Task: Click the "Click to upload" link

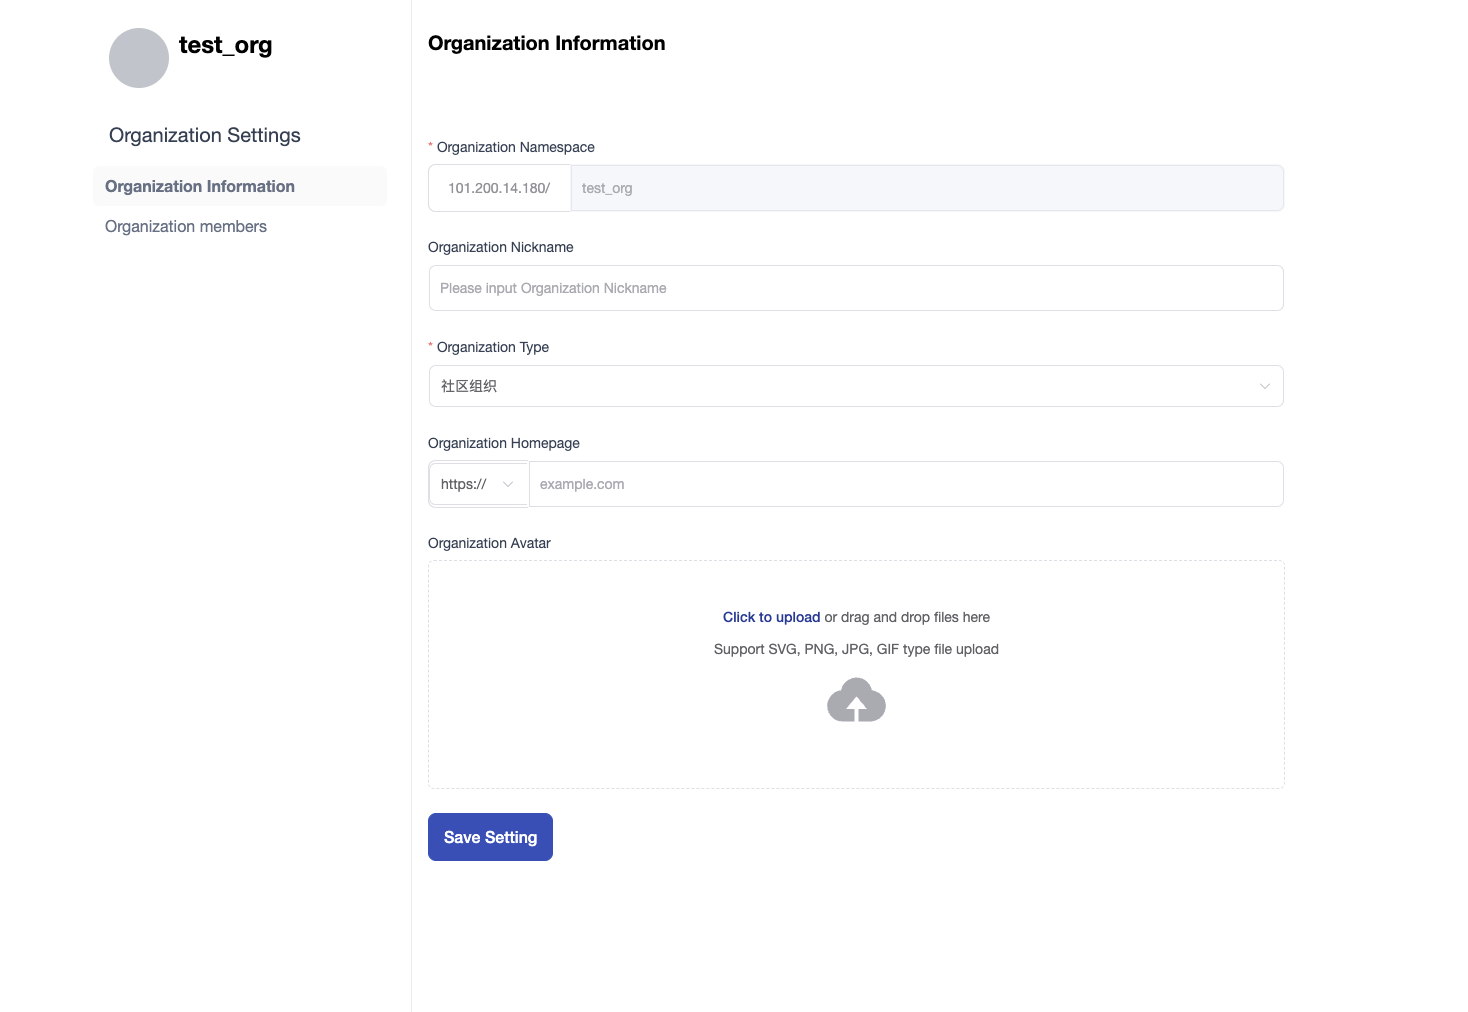Action: click(x=771, y=618)
